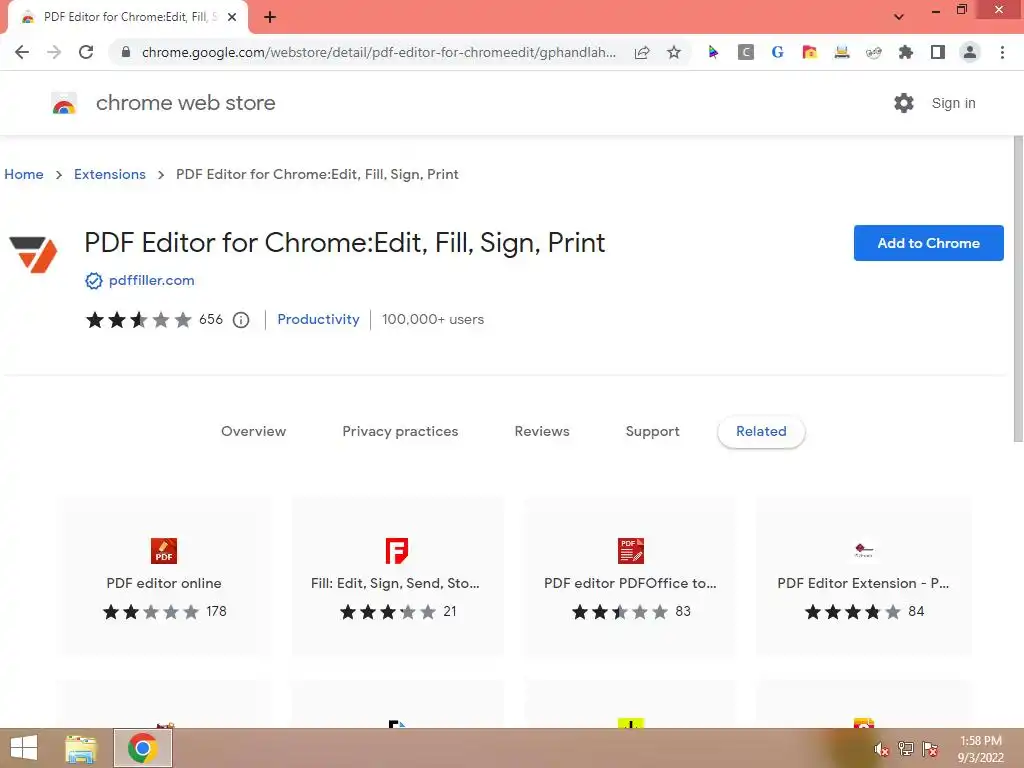Viewport: 1024px width, 768px height.
Task: Expand the tab search dropdown arrow
Action: 899,17
